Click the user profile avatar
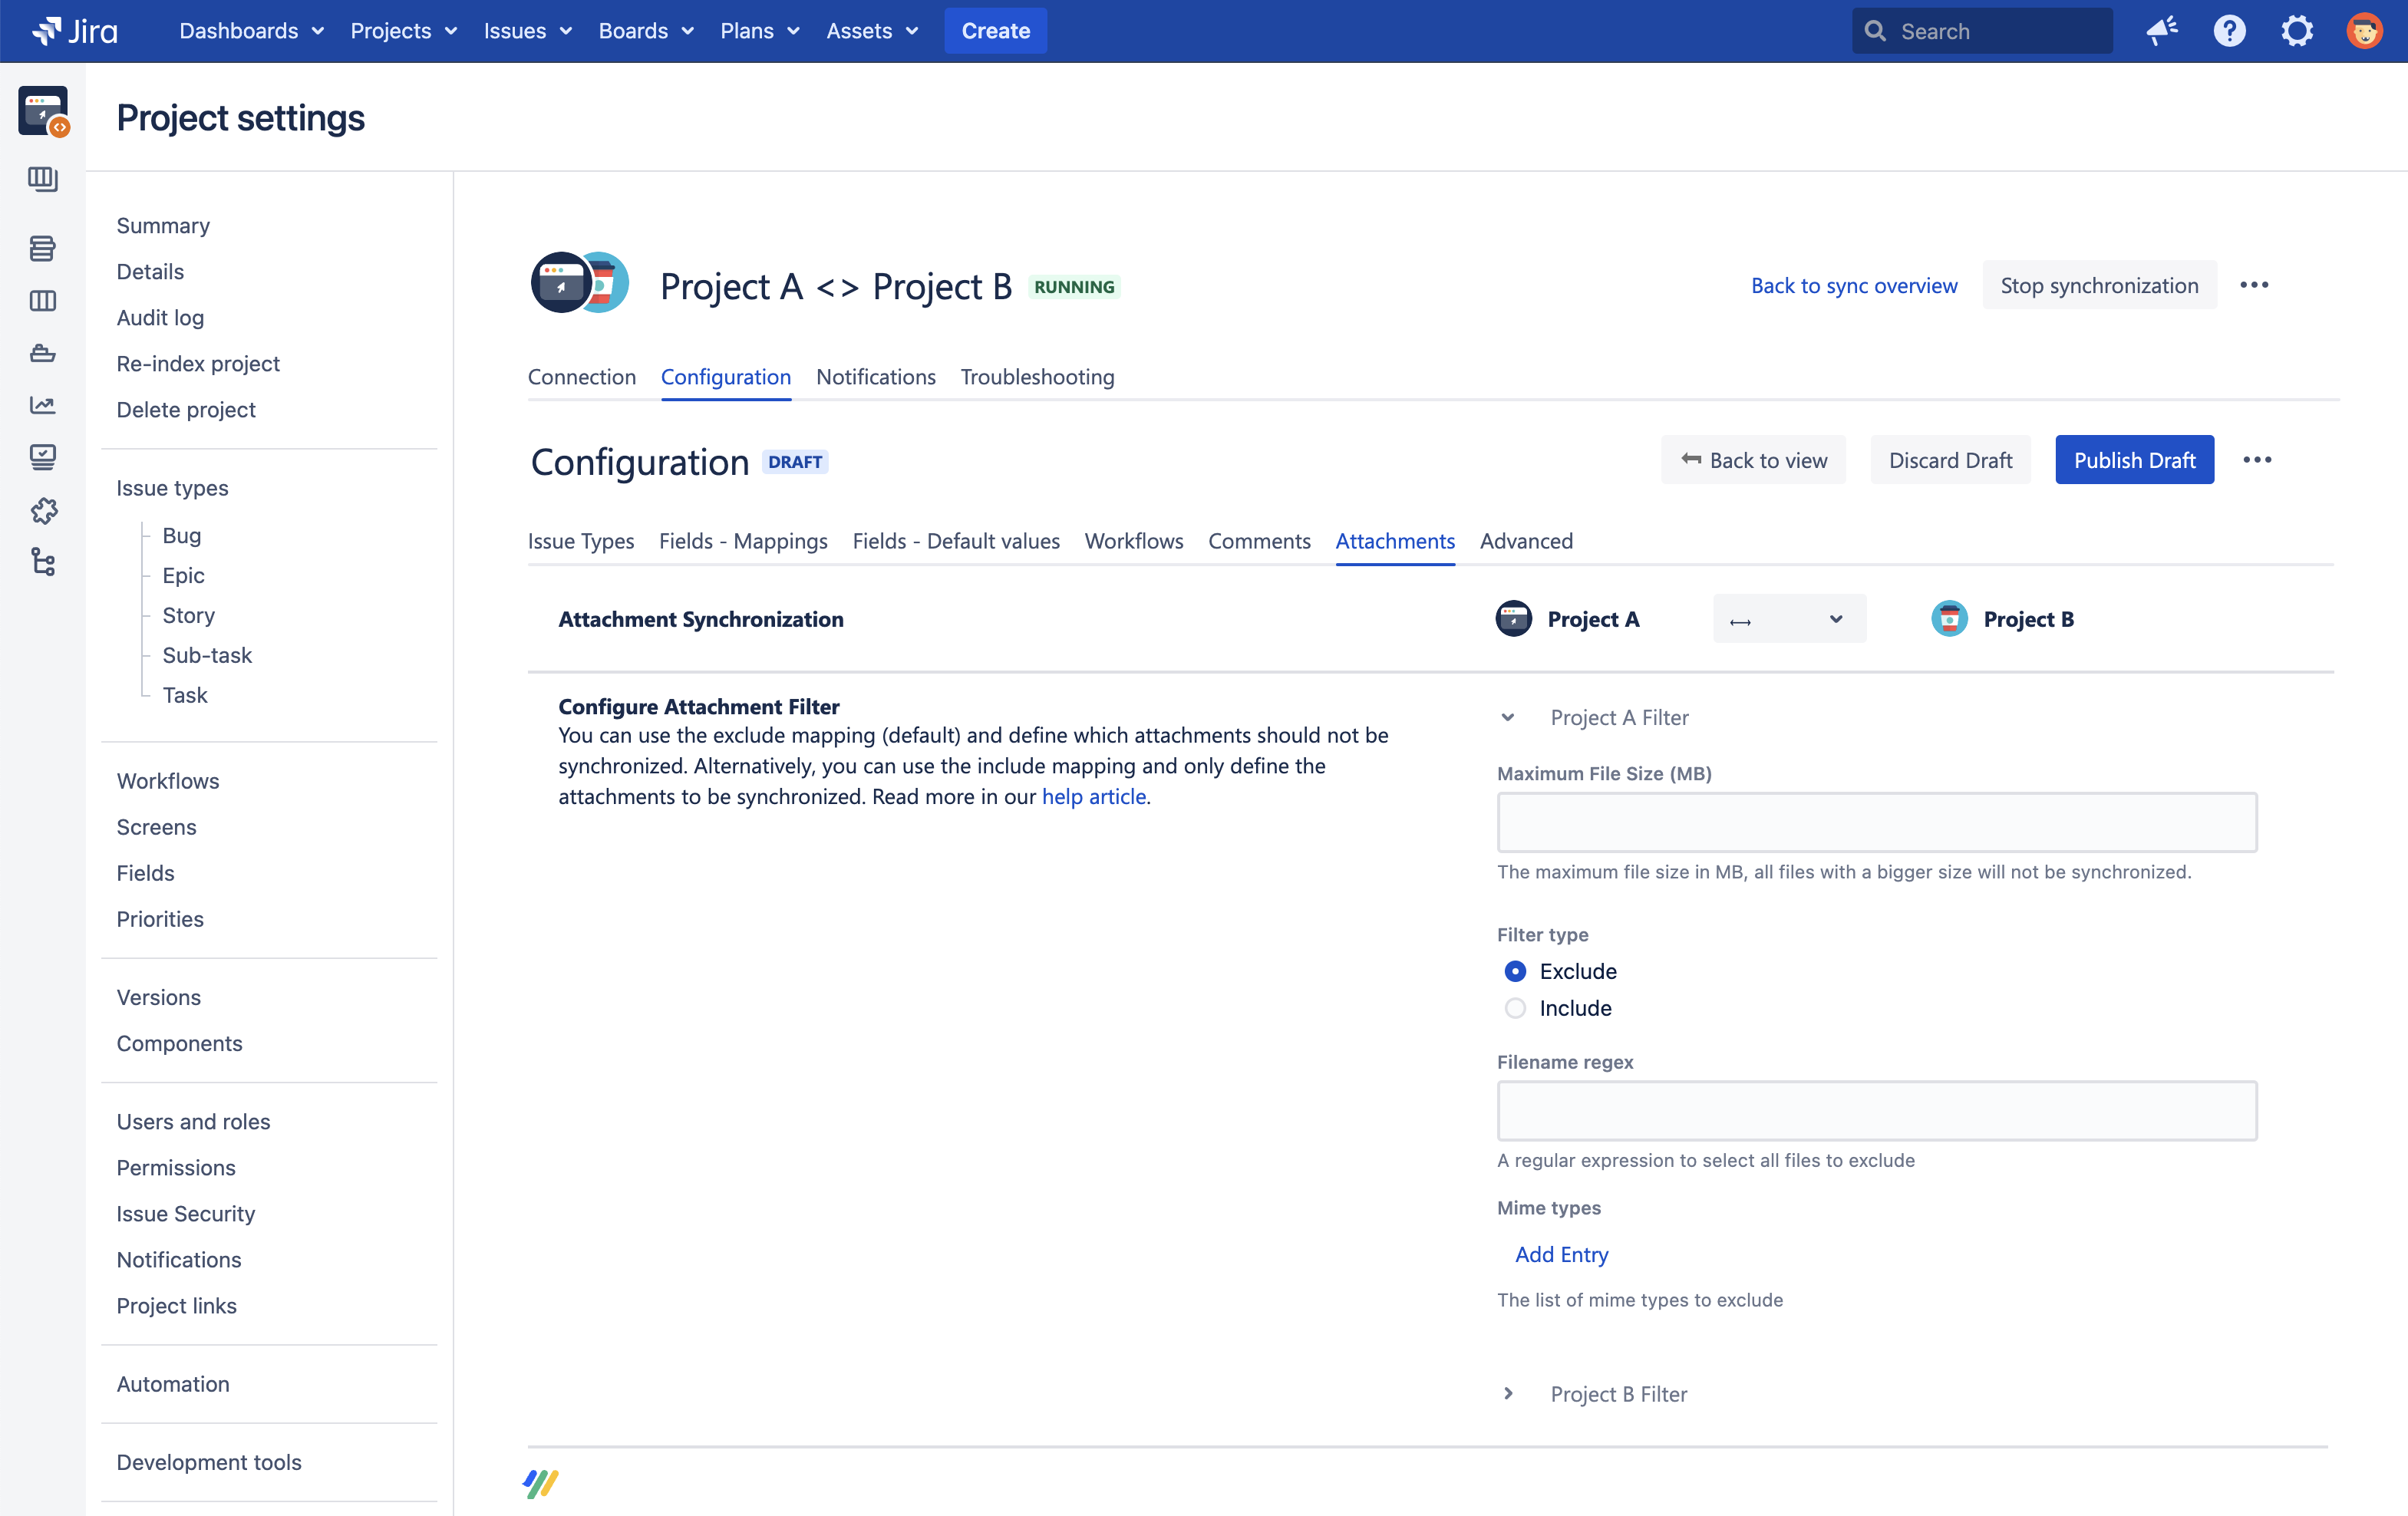 (x=2364, y=31)
